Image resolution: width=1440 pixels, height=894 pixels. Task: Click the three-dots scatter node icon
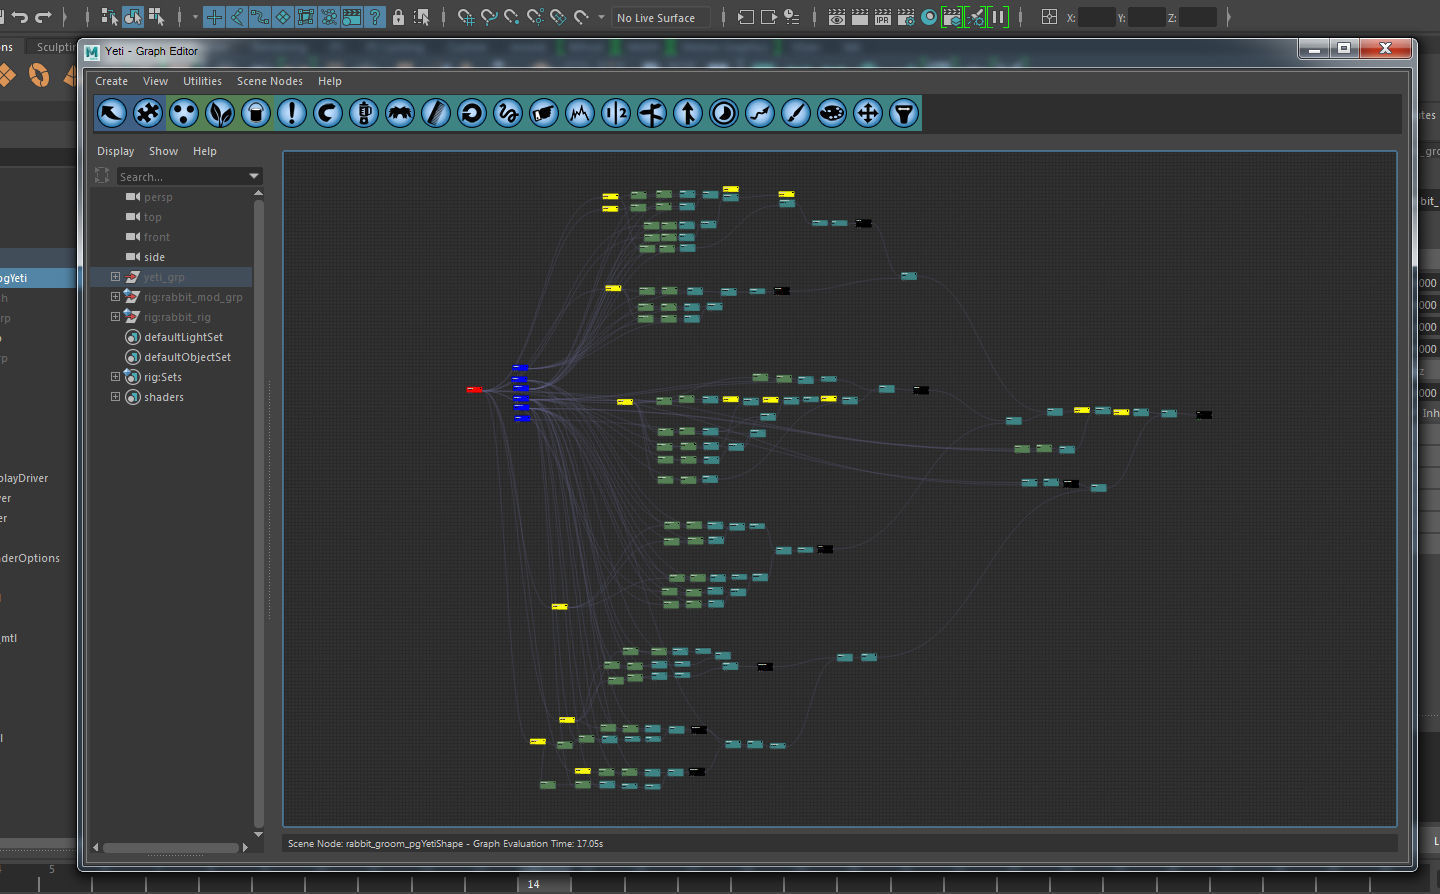point(184,113)
